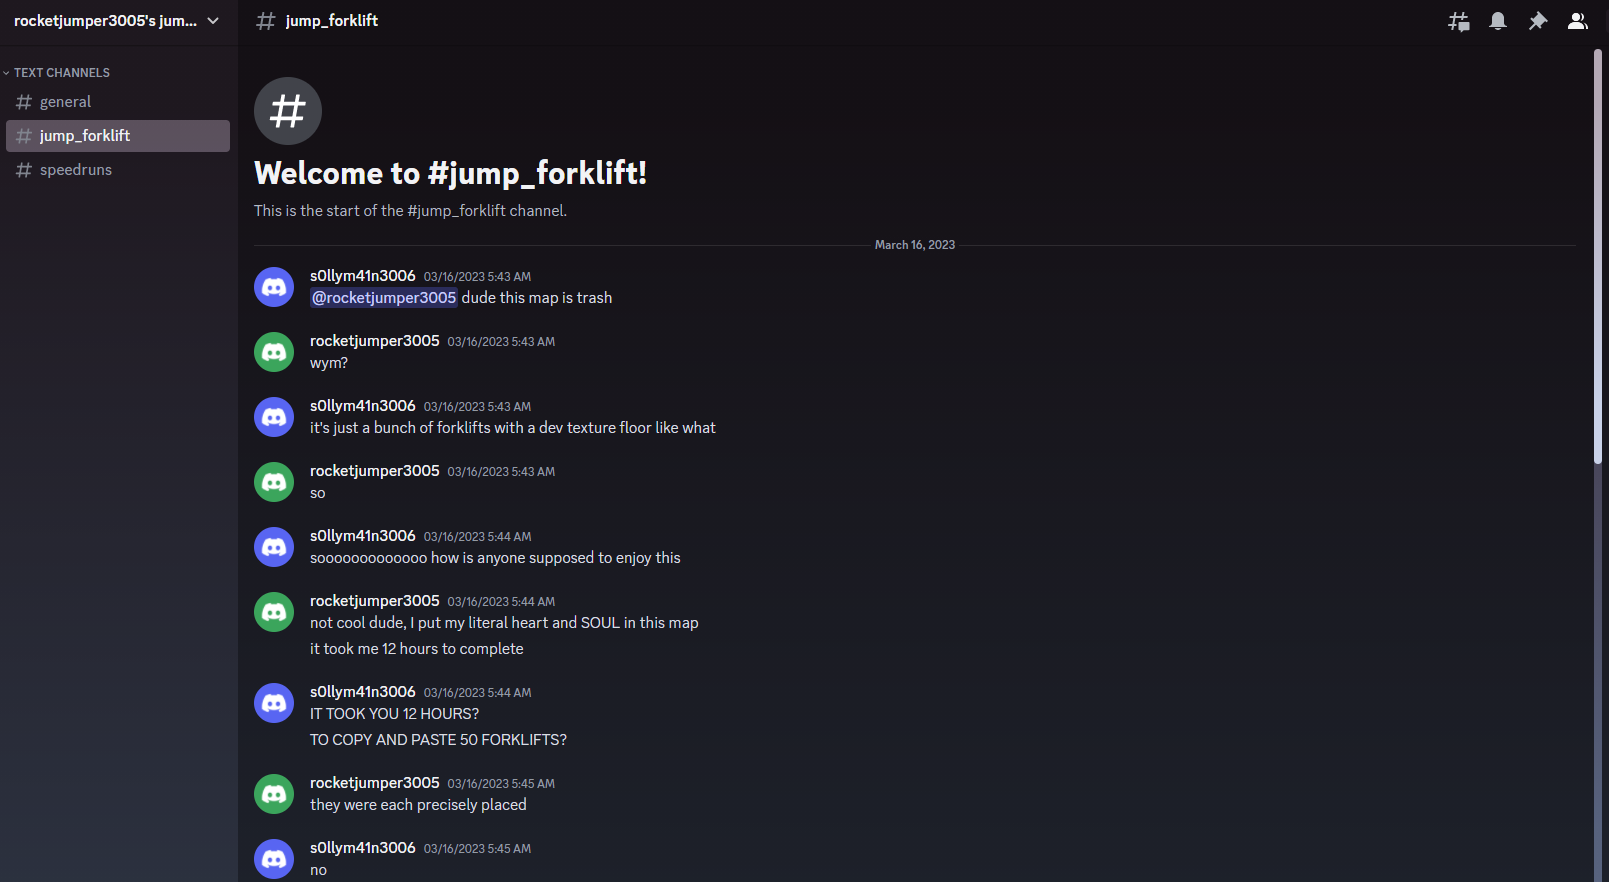Click rocketjumper3005 avatar on 'so' message
The image size is (1609, 882).
pyautogui.click(x=274, y=482)
